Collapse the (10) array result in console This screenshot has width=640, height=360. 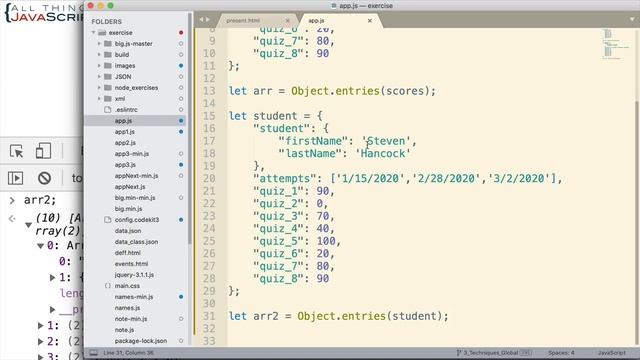click(28, 224)
